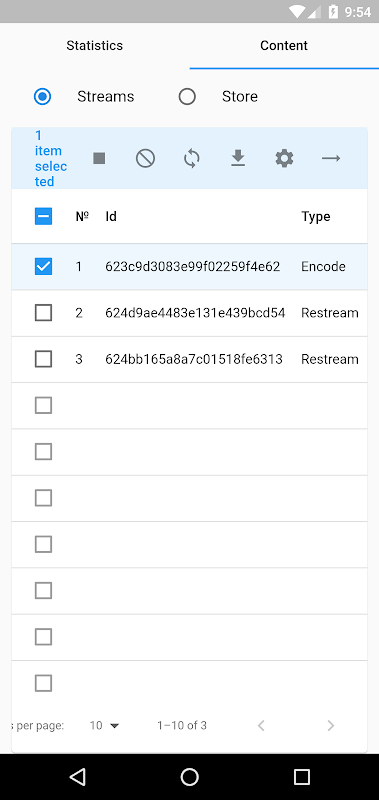This screenshot has width=379, height=800.
Task: Click the Id column header
Action: pyautogui.click(x=111, y=216)
